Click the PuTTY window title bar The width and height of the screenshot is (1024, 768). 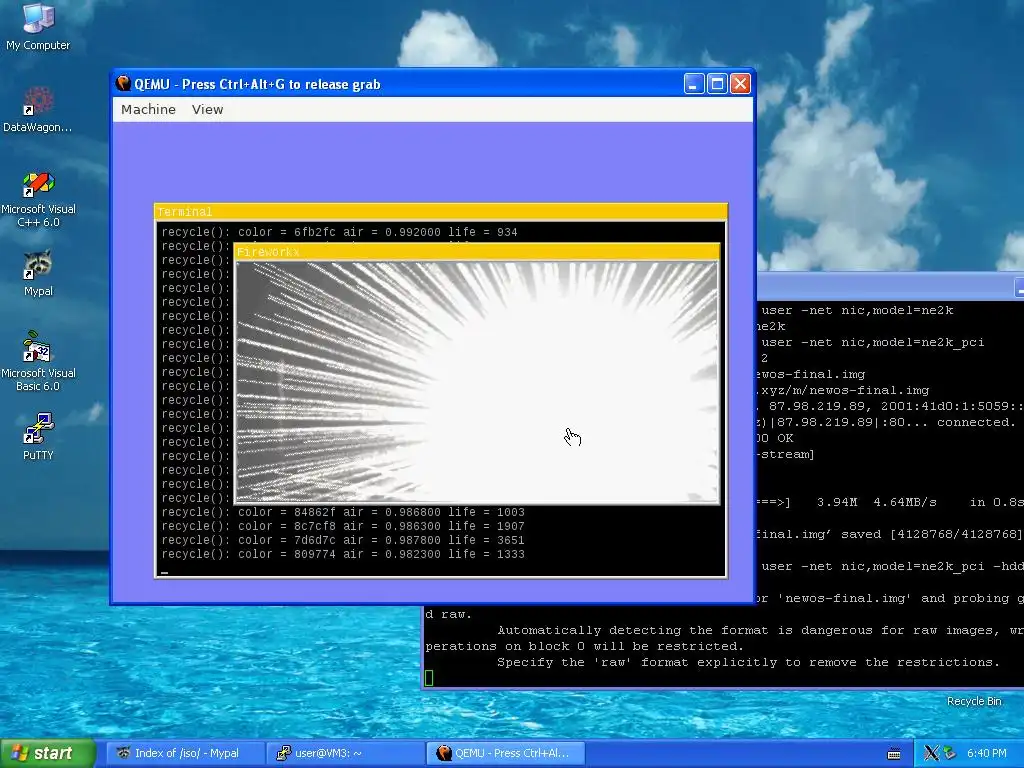(x=888, y=287)
